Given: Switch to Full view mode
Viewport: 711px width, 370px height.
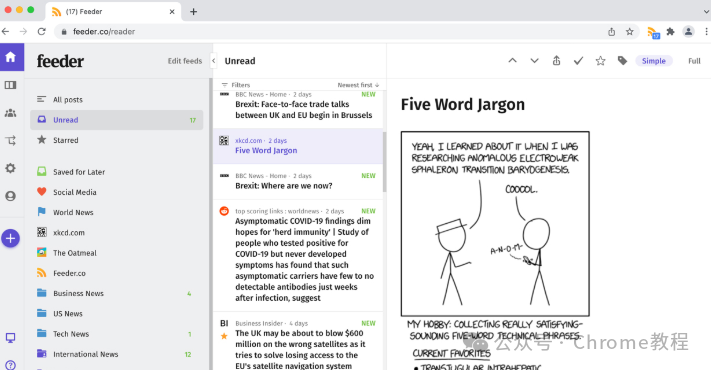Looking at the screenshot, I should 694,61.
